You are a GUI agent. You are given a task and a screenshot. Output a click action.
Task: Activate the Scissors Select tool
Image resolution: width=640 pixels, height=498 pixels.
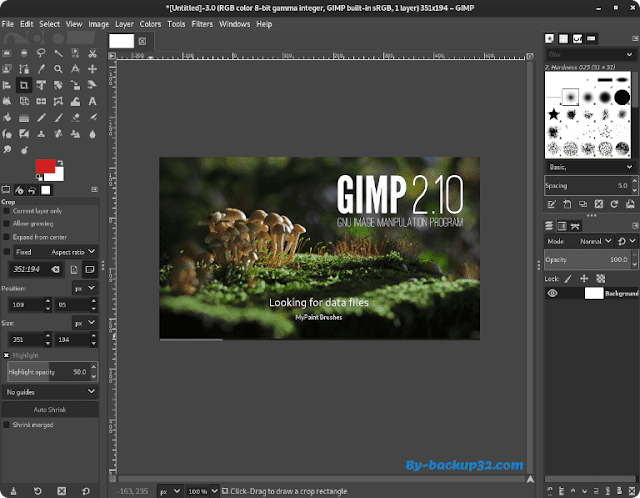tap(93, 53)
